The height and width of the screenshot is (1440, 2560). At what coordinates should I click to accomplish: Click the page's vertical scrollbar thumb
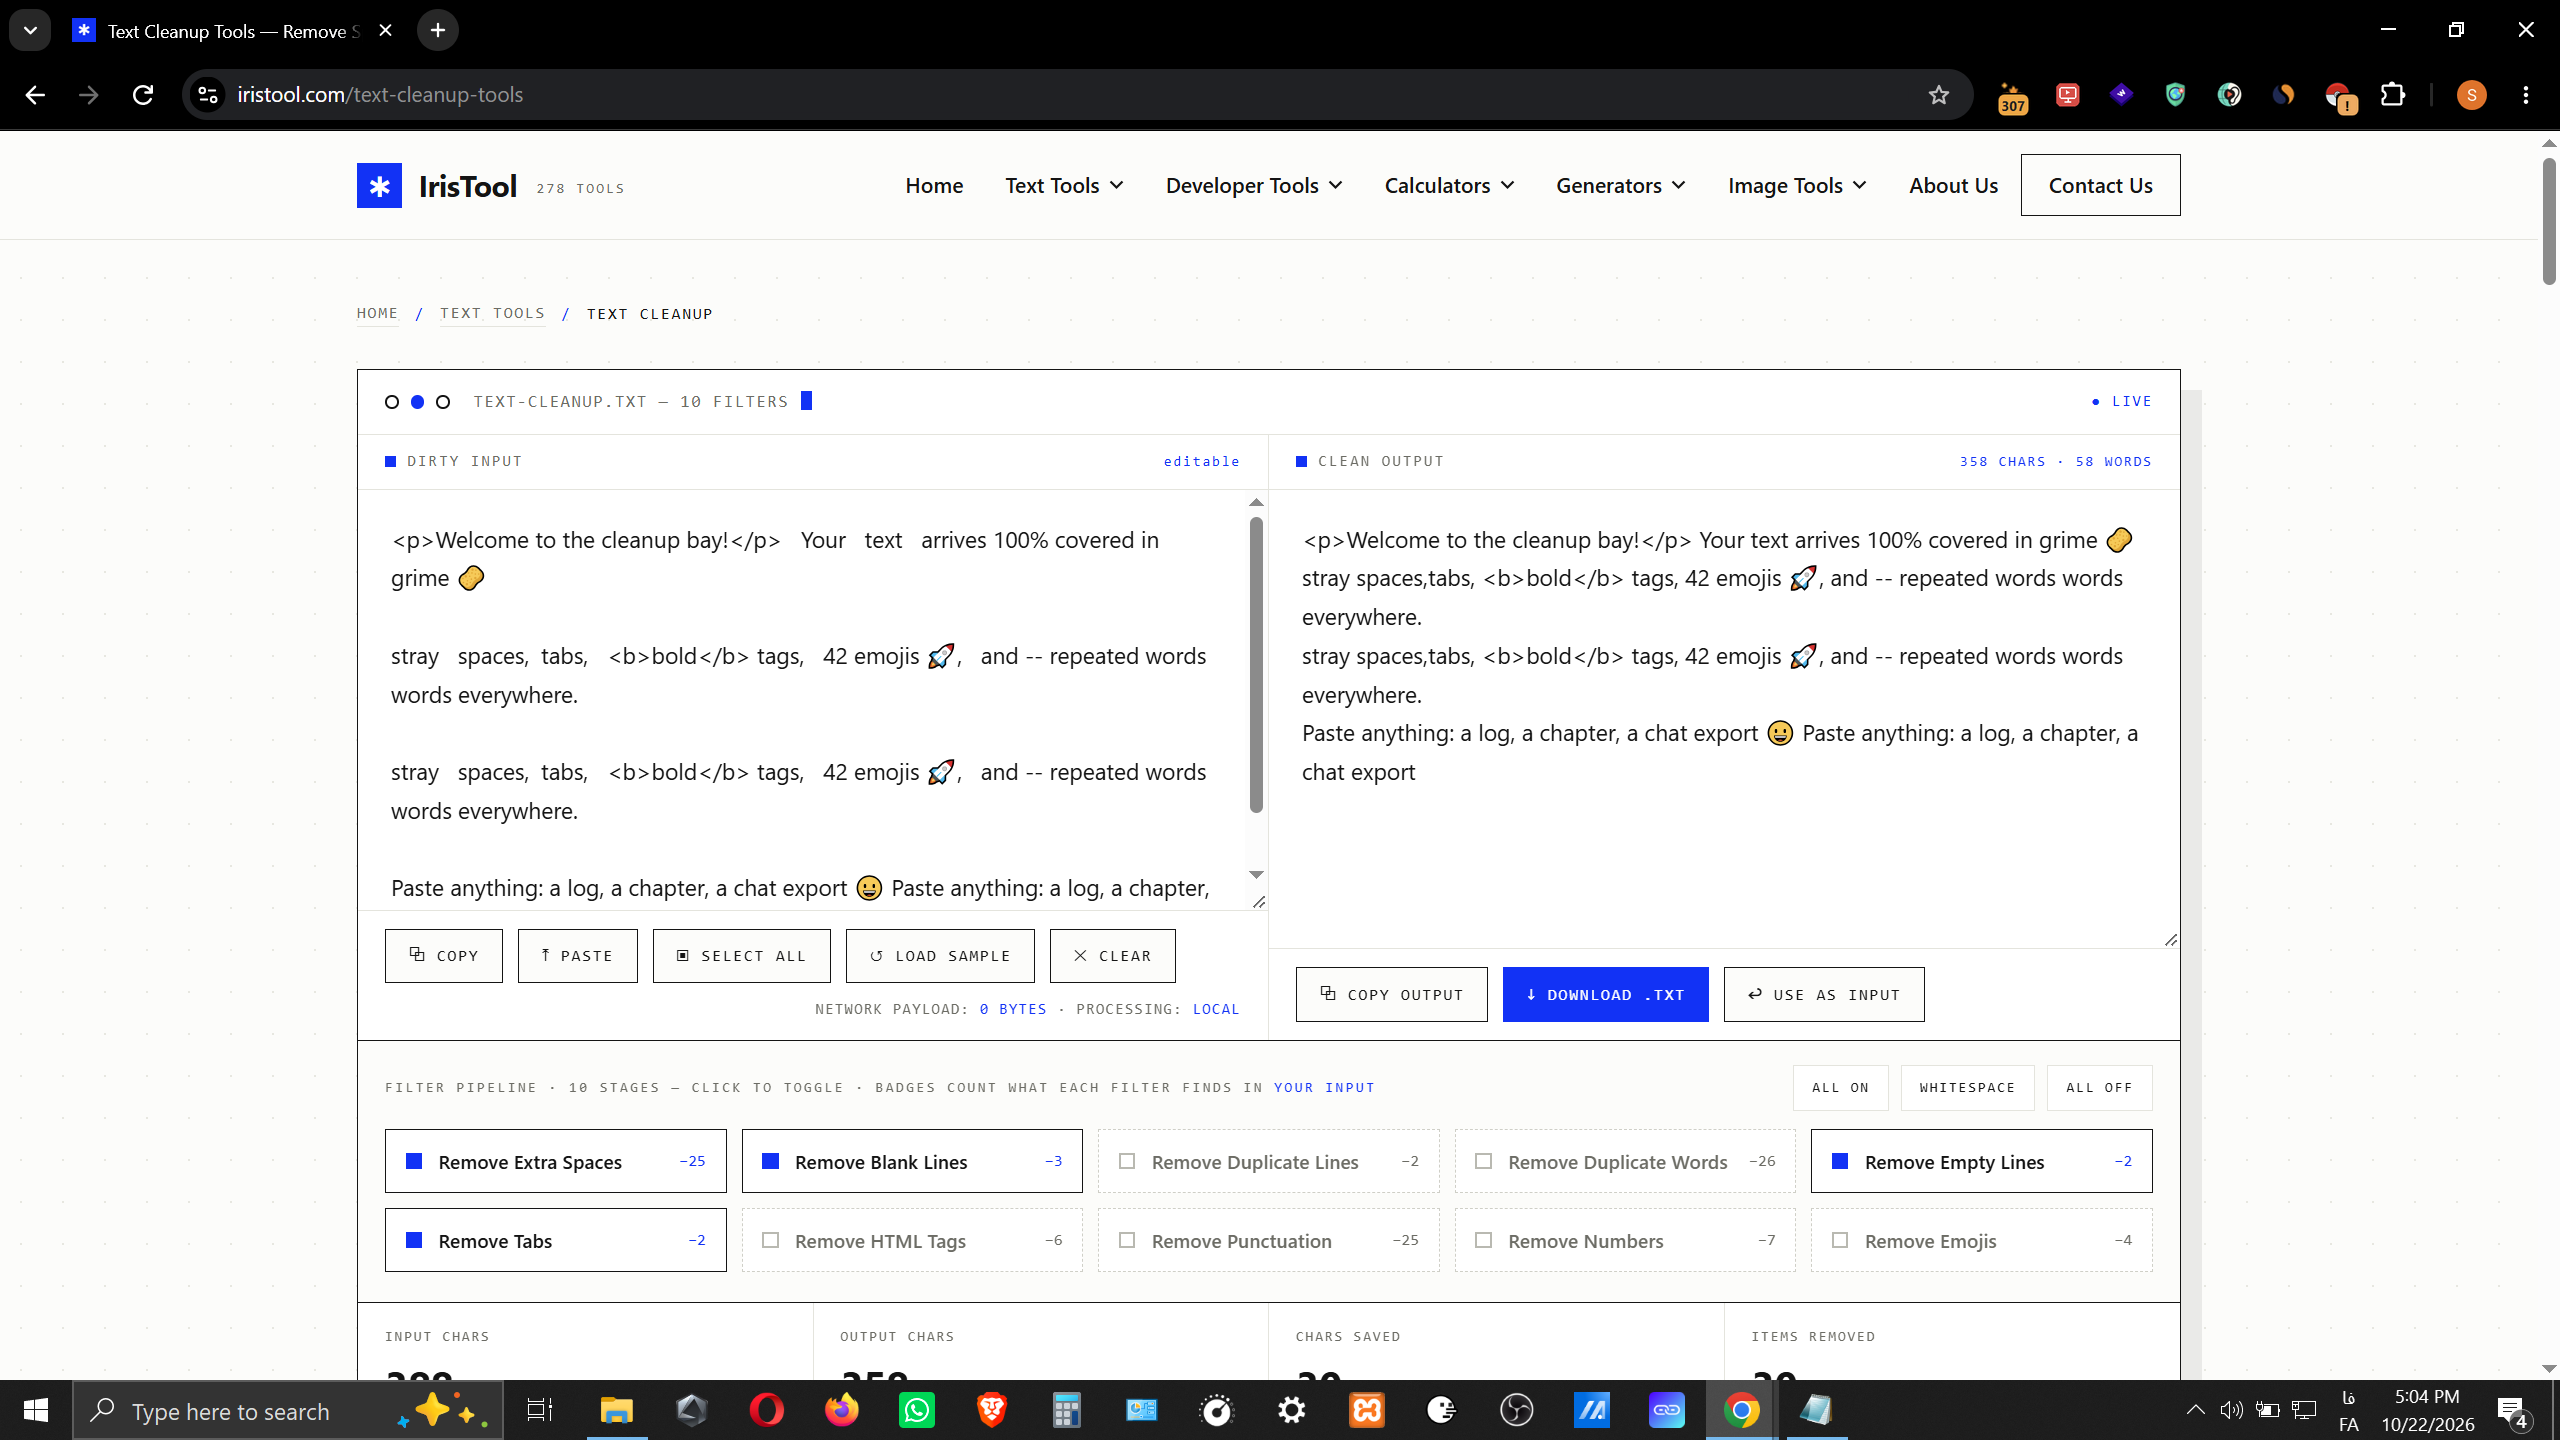[2549, 220]
